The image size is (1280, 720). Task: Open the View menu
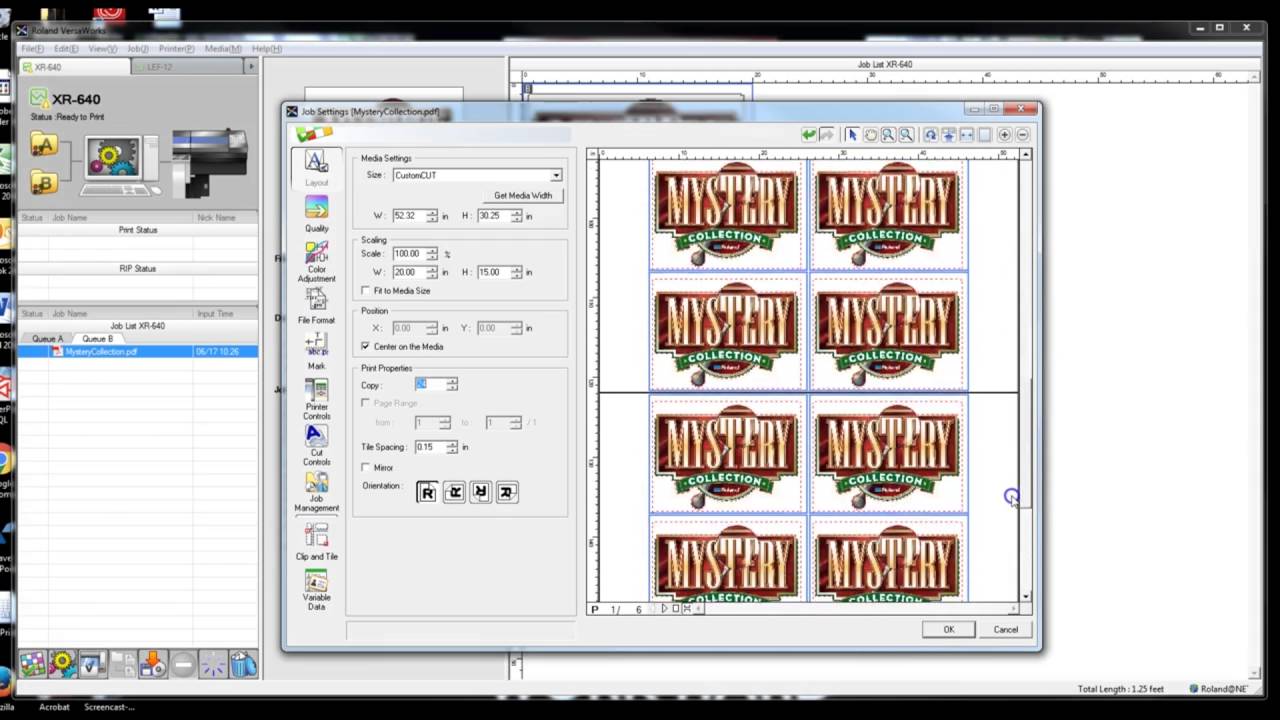point(102,48)
